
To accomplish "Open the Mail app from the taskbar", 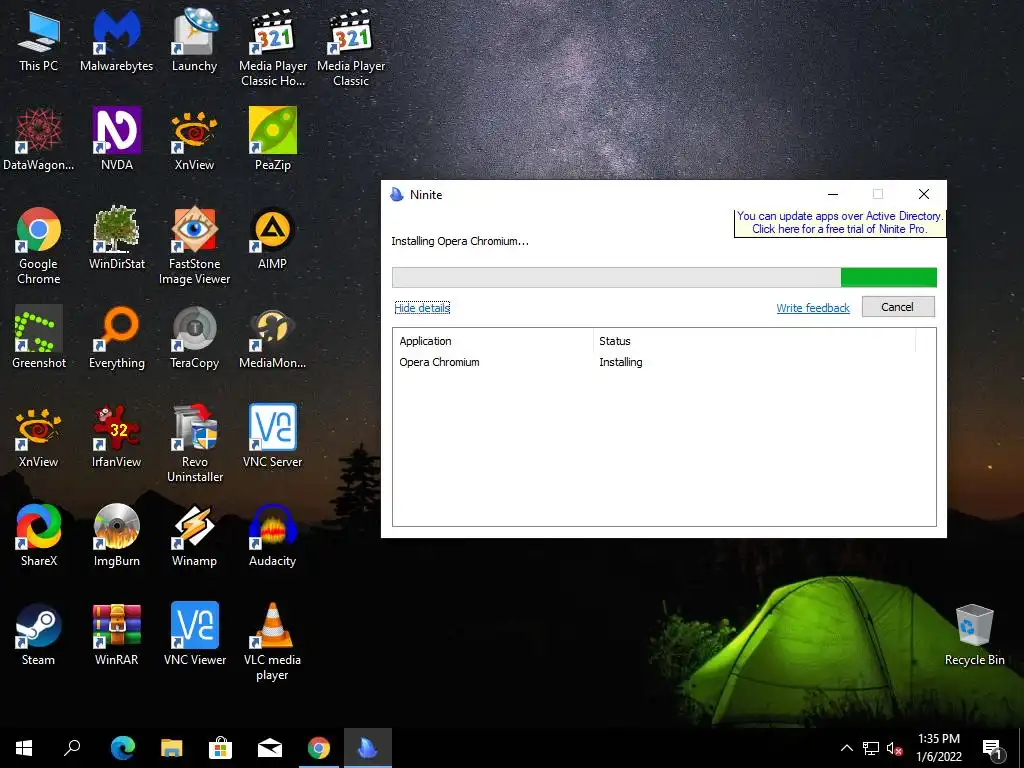I will (269, 748).
